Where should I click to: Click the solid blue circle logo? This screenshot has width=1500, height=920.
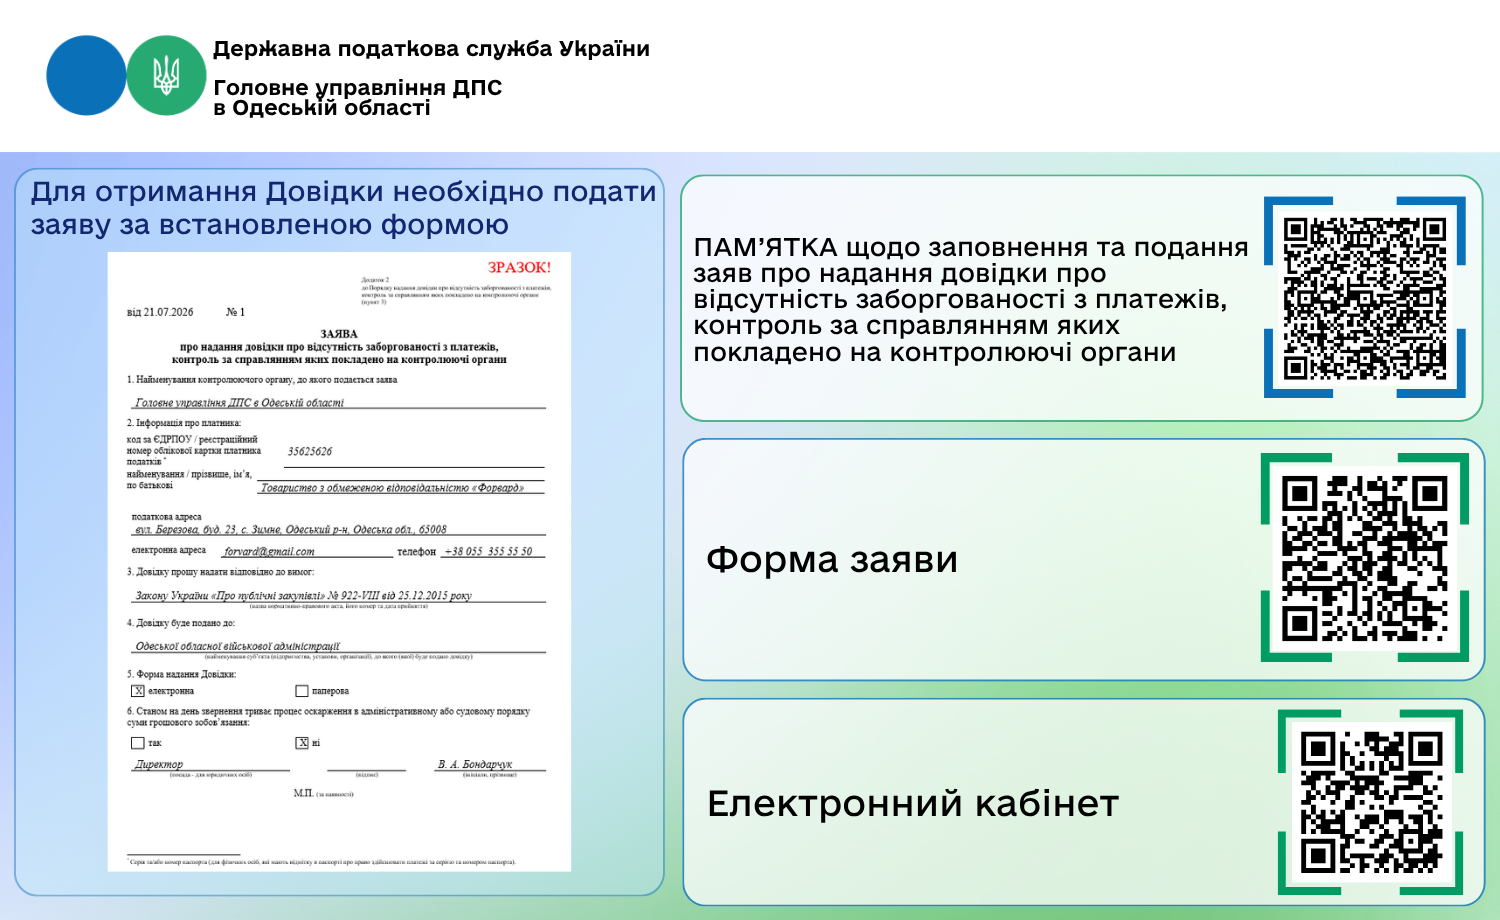(x=86, y=75)
